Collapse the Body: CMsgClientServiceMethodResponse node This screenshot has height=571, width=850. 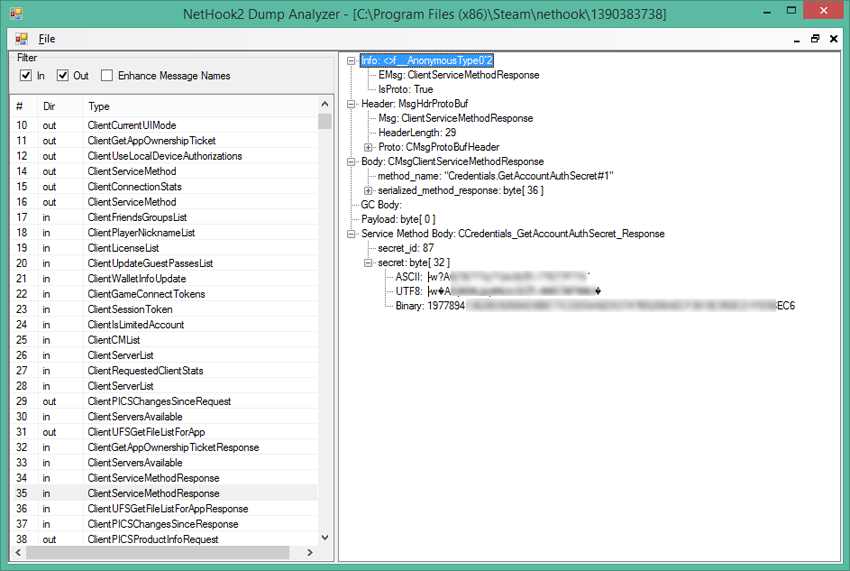coord(351,162)
